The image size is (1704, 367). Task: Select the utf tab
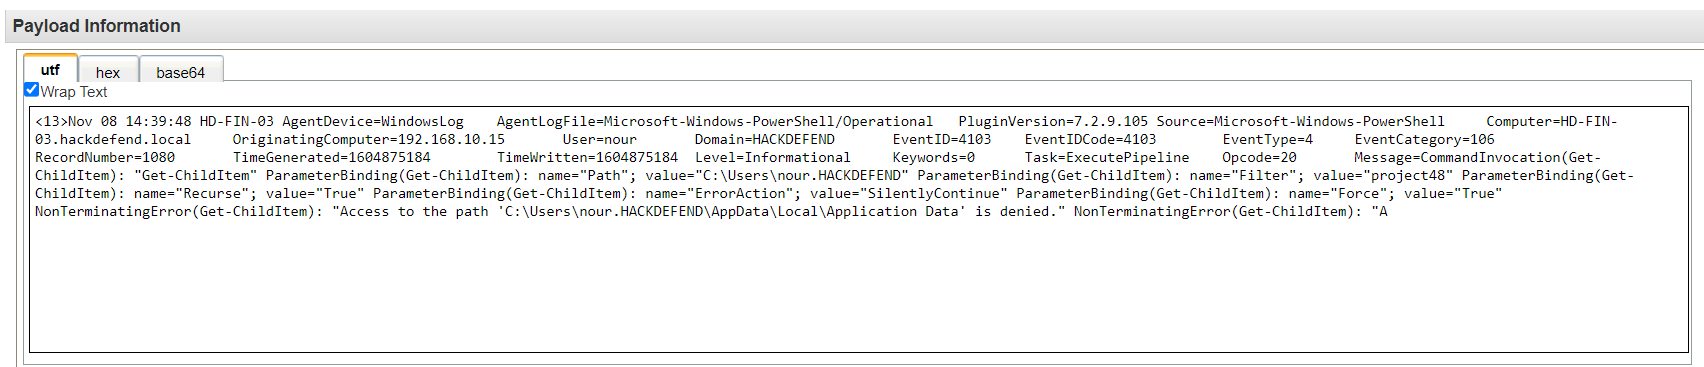click(x=50, y=69)
